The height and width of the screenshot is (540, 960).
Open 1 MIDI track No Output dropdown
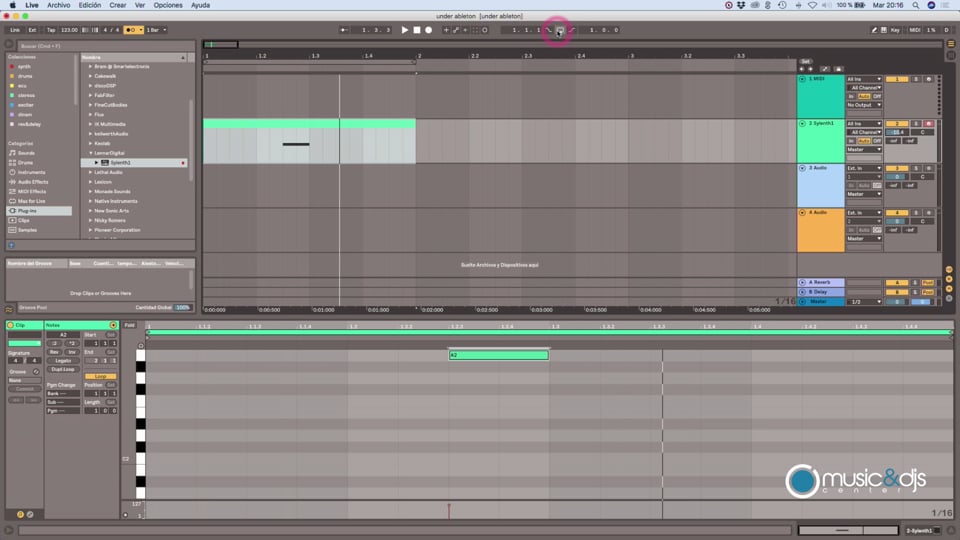point(864,105)
